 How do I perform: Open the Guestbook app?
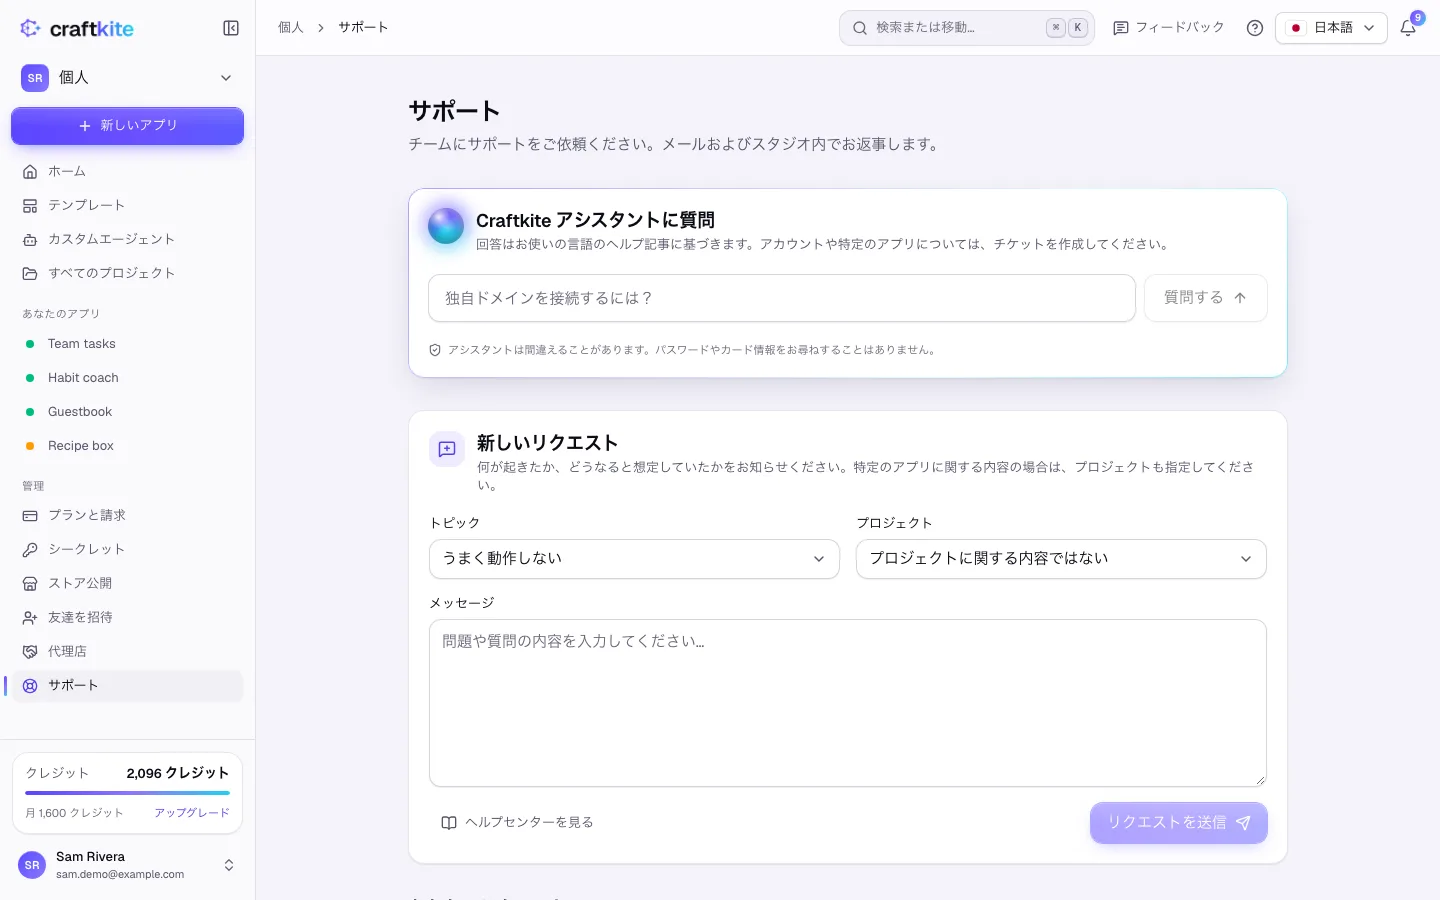127,412
